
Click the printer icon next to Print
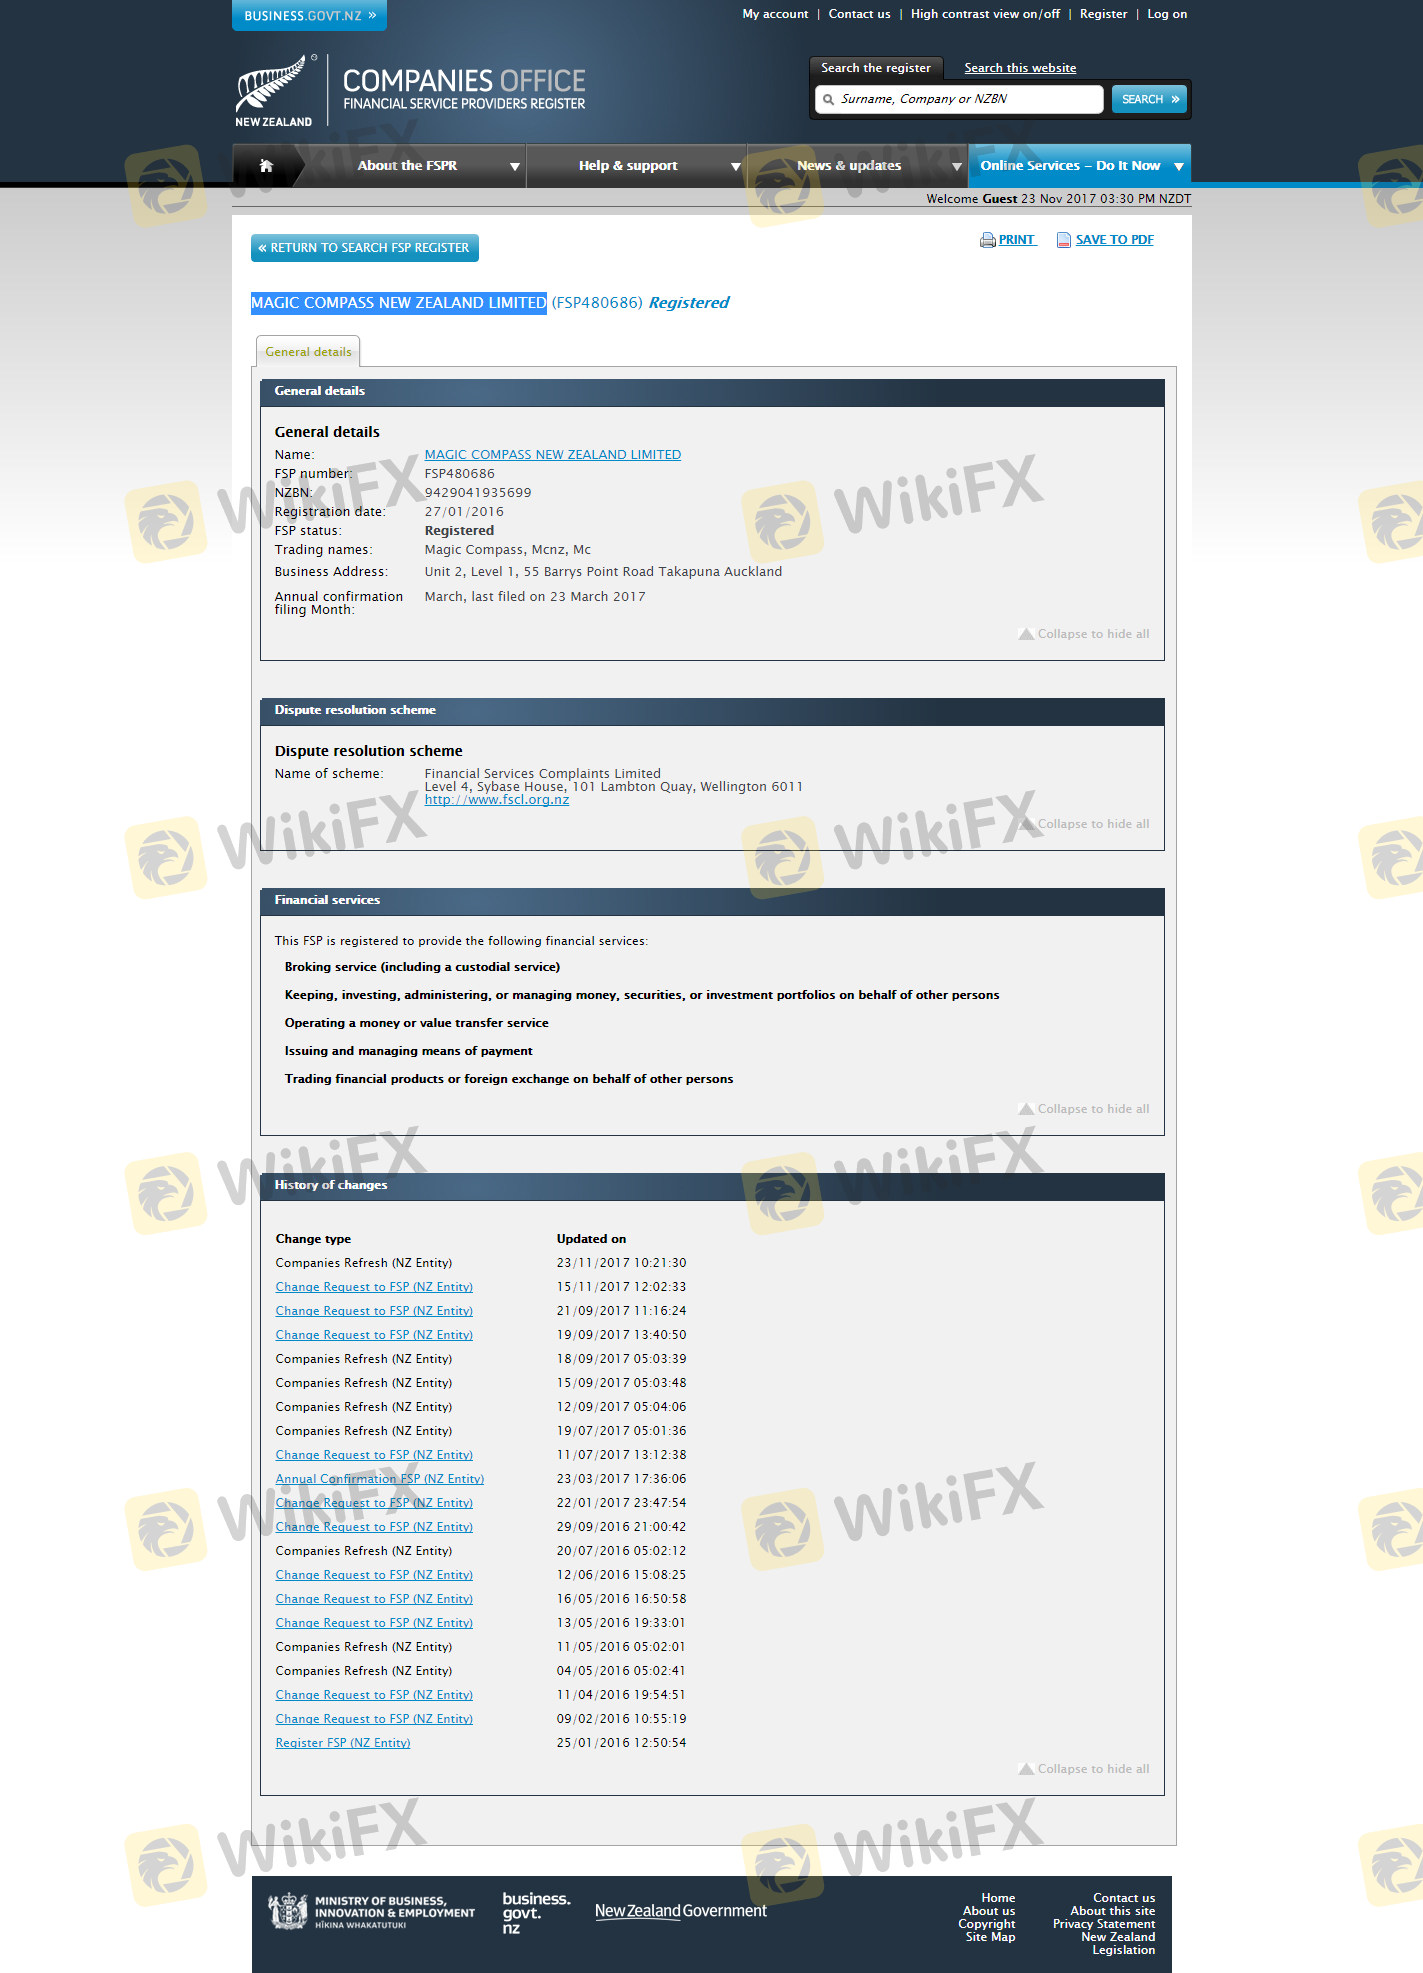pyautogui.click(x=987, y=240)
